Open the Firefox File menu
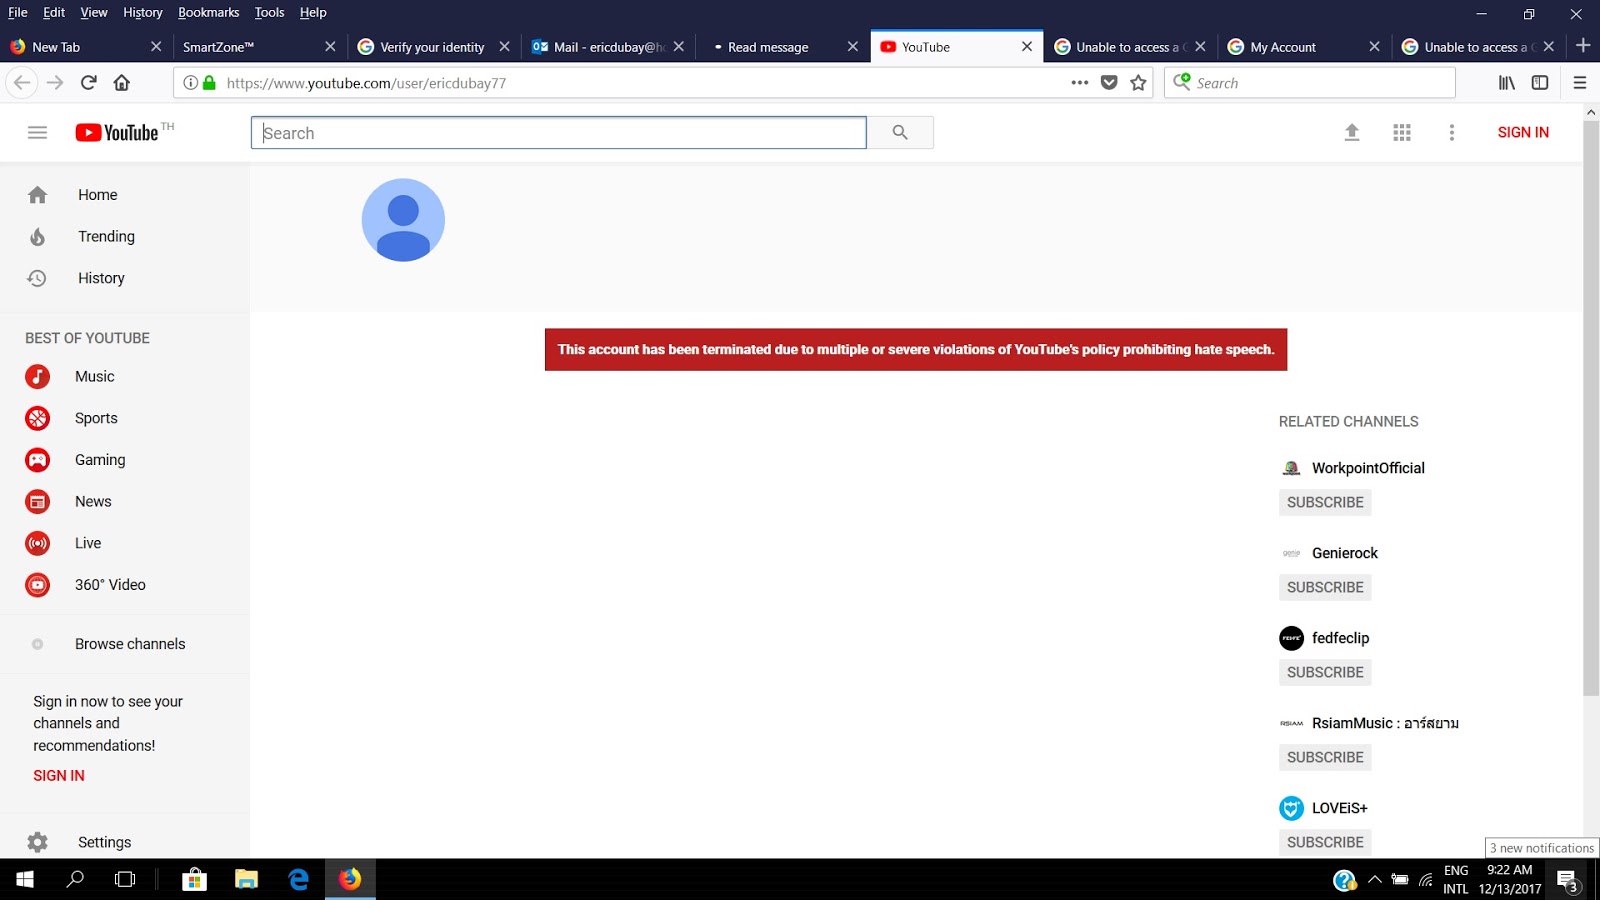Screen dimensions: 1600x900 pos(18,13)
